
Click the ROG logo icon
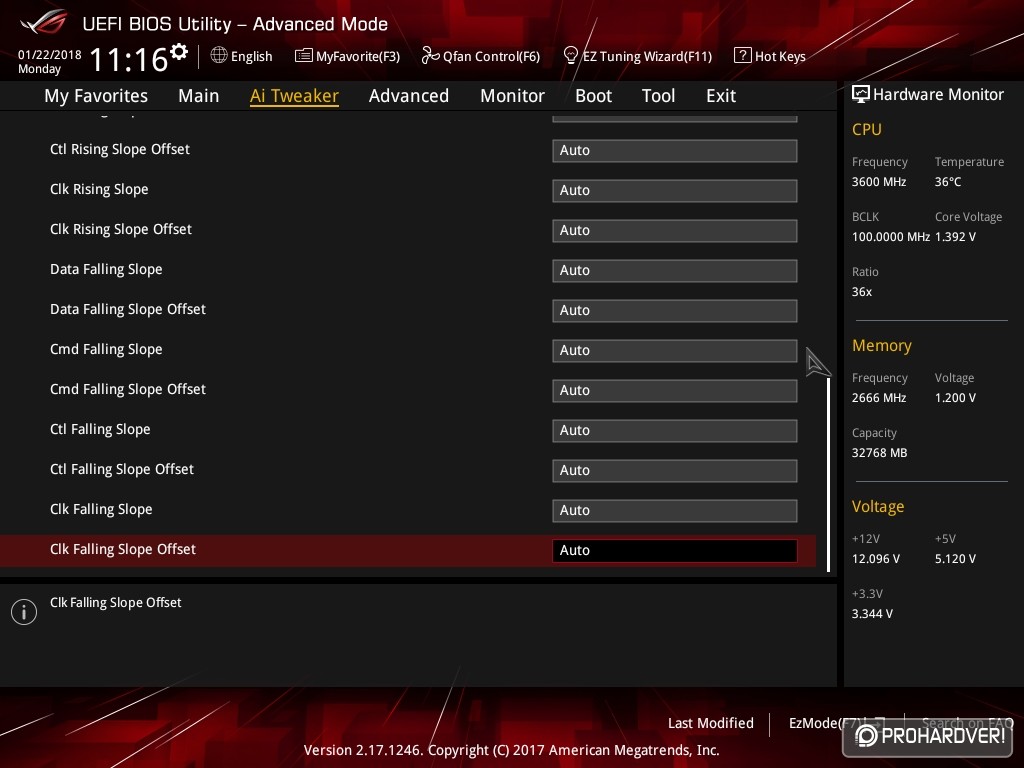click(x=43, y=22)
